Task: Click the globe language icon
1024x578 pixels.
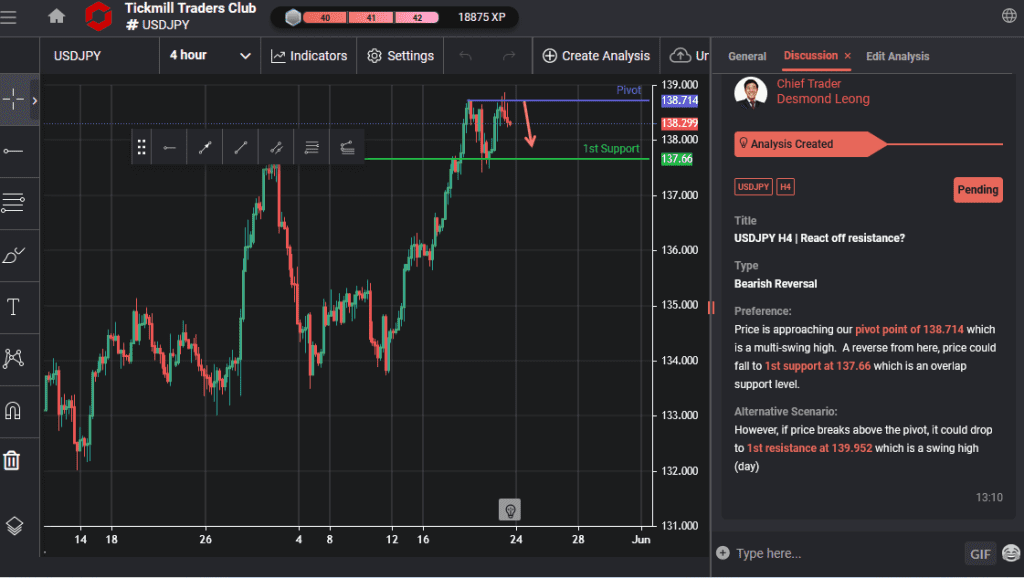Action: pyautogui.click(x=1007, y=16)
